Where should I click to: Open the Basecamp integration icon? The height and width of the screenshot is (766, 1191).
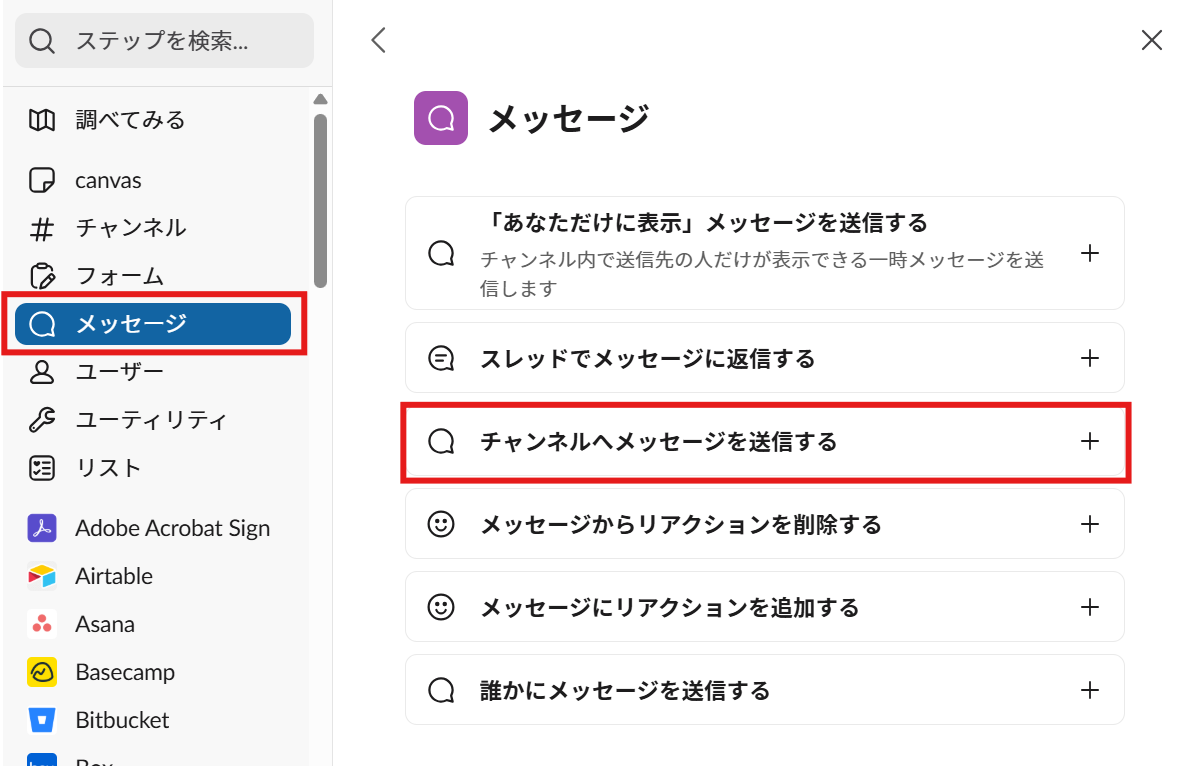click(x=42, y=672)
